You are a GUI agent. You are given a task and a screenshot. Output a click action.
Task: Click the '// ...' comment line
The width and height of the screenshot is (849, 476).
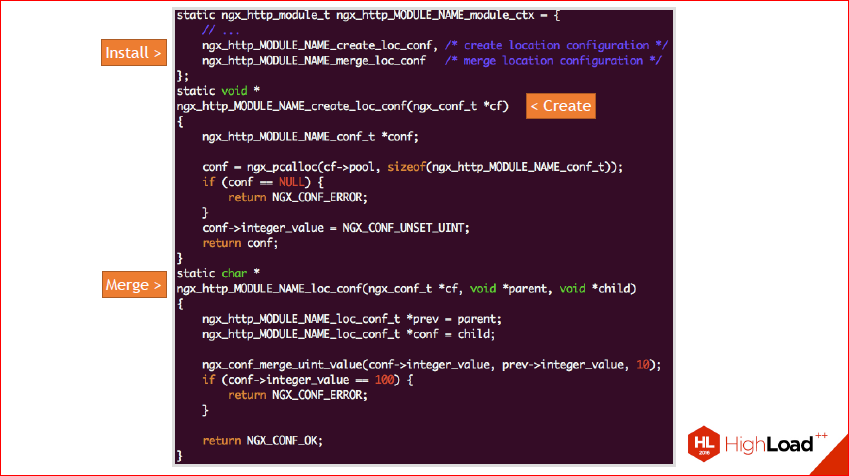(x=221, y=30)
